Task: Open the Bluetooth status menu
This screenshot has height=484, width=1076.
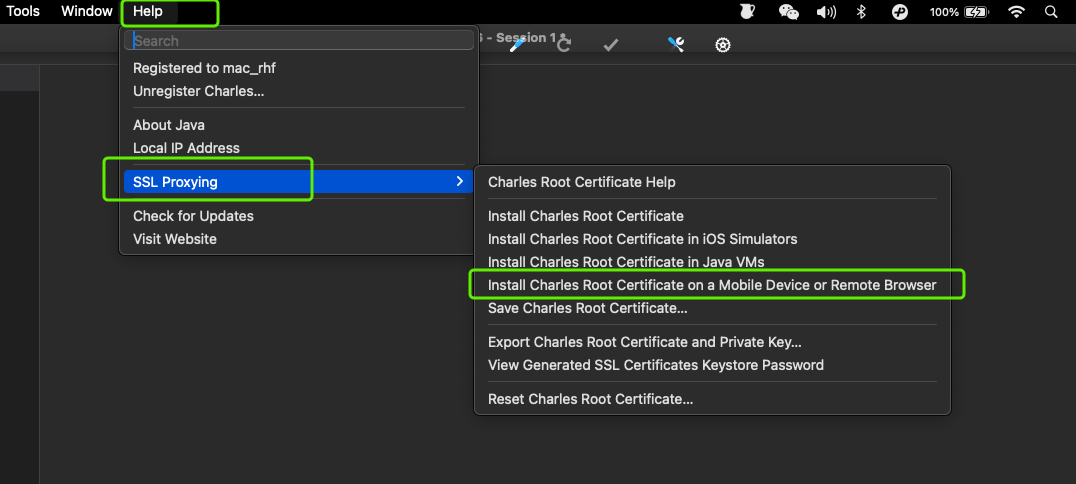Action: click(x=863, y=11)
